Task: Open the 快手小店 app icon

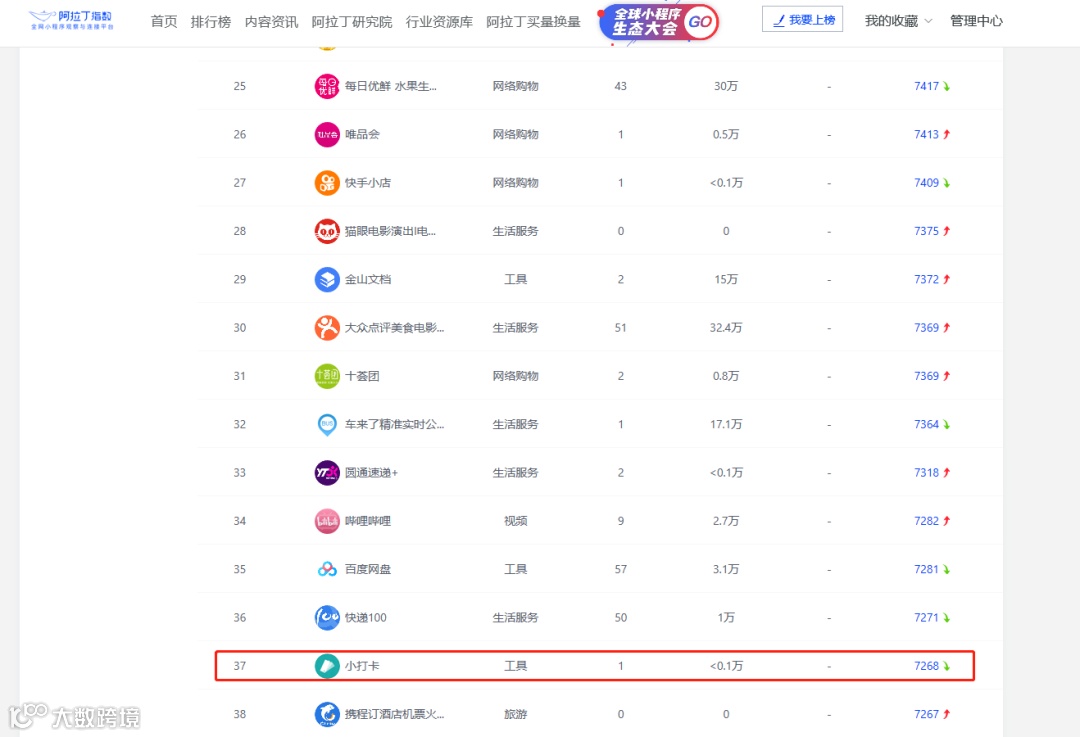Action: (x=326, y=183)
